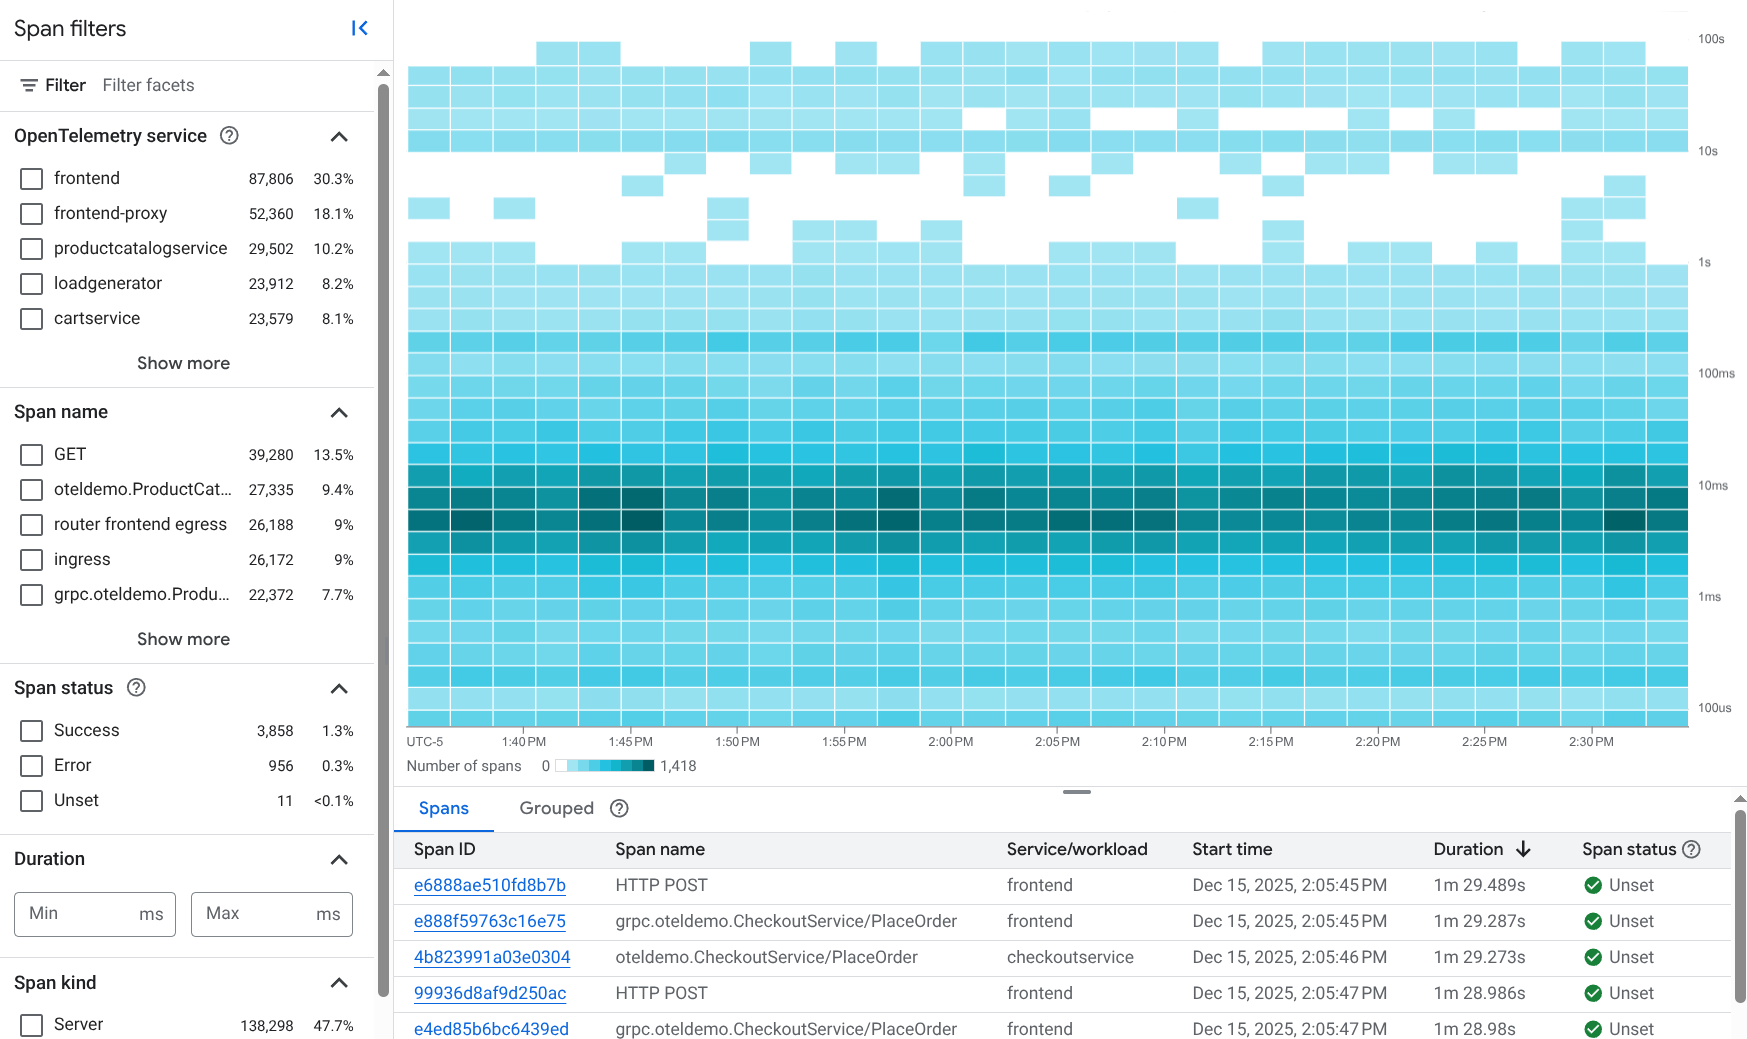Collapse the Duration section
The width and height of the screenshot is (1747, 1039).
[x=338, y=859]
